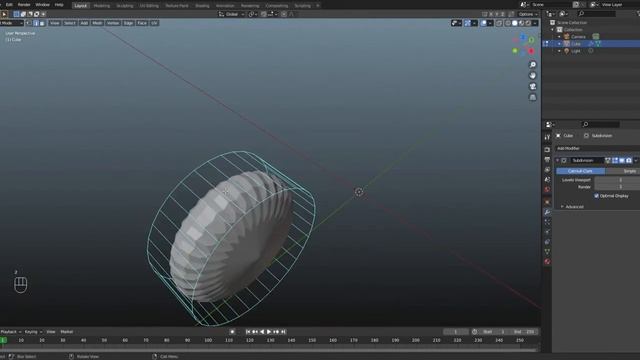
Task: Click the pan view hand icon
Action: point(532,76)
